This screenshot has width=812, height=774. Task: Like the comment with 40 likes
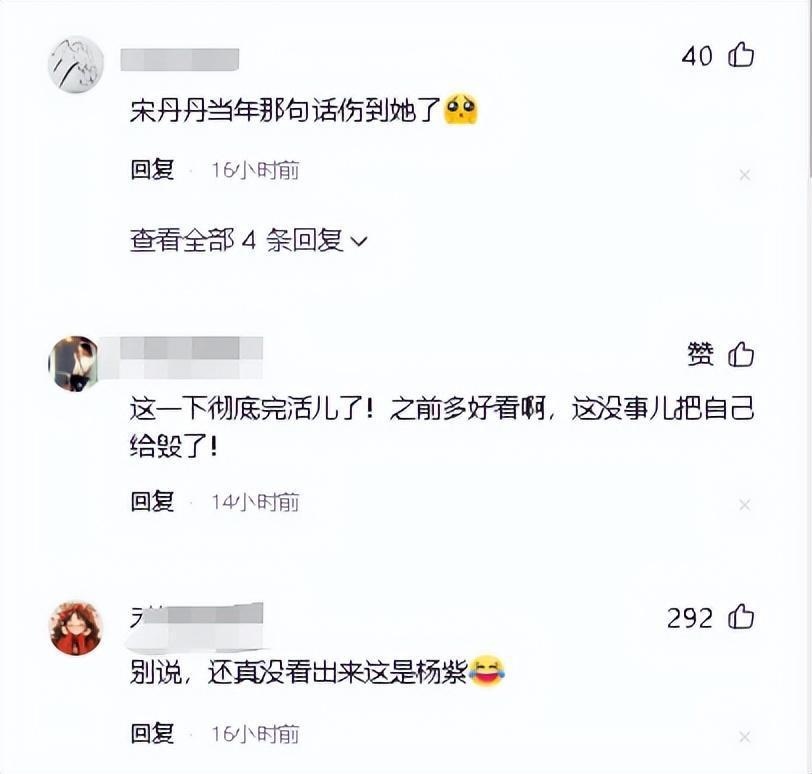coord(741,54)
